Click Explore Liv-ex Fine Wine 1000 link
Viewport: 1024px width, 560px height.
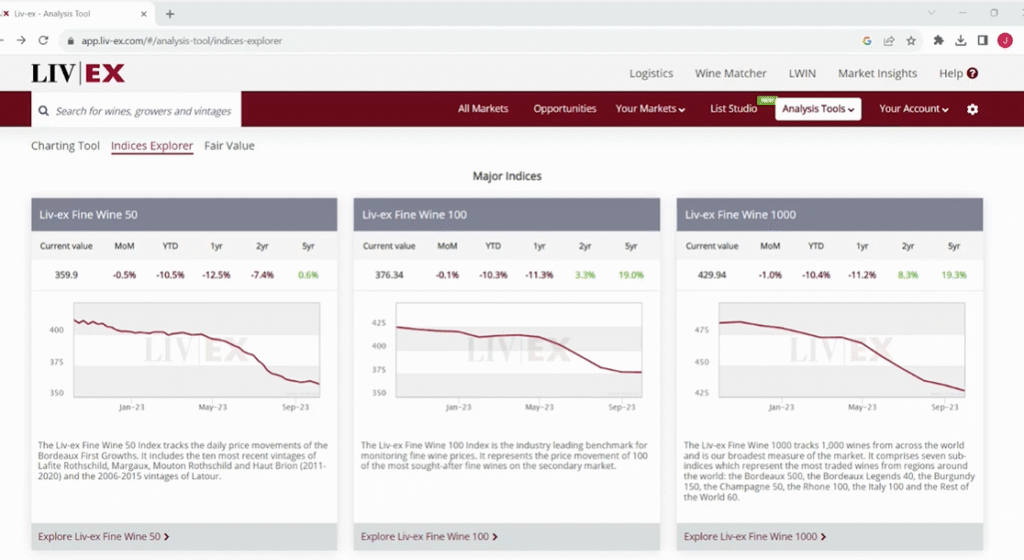pos(752,537)
